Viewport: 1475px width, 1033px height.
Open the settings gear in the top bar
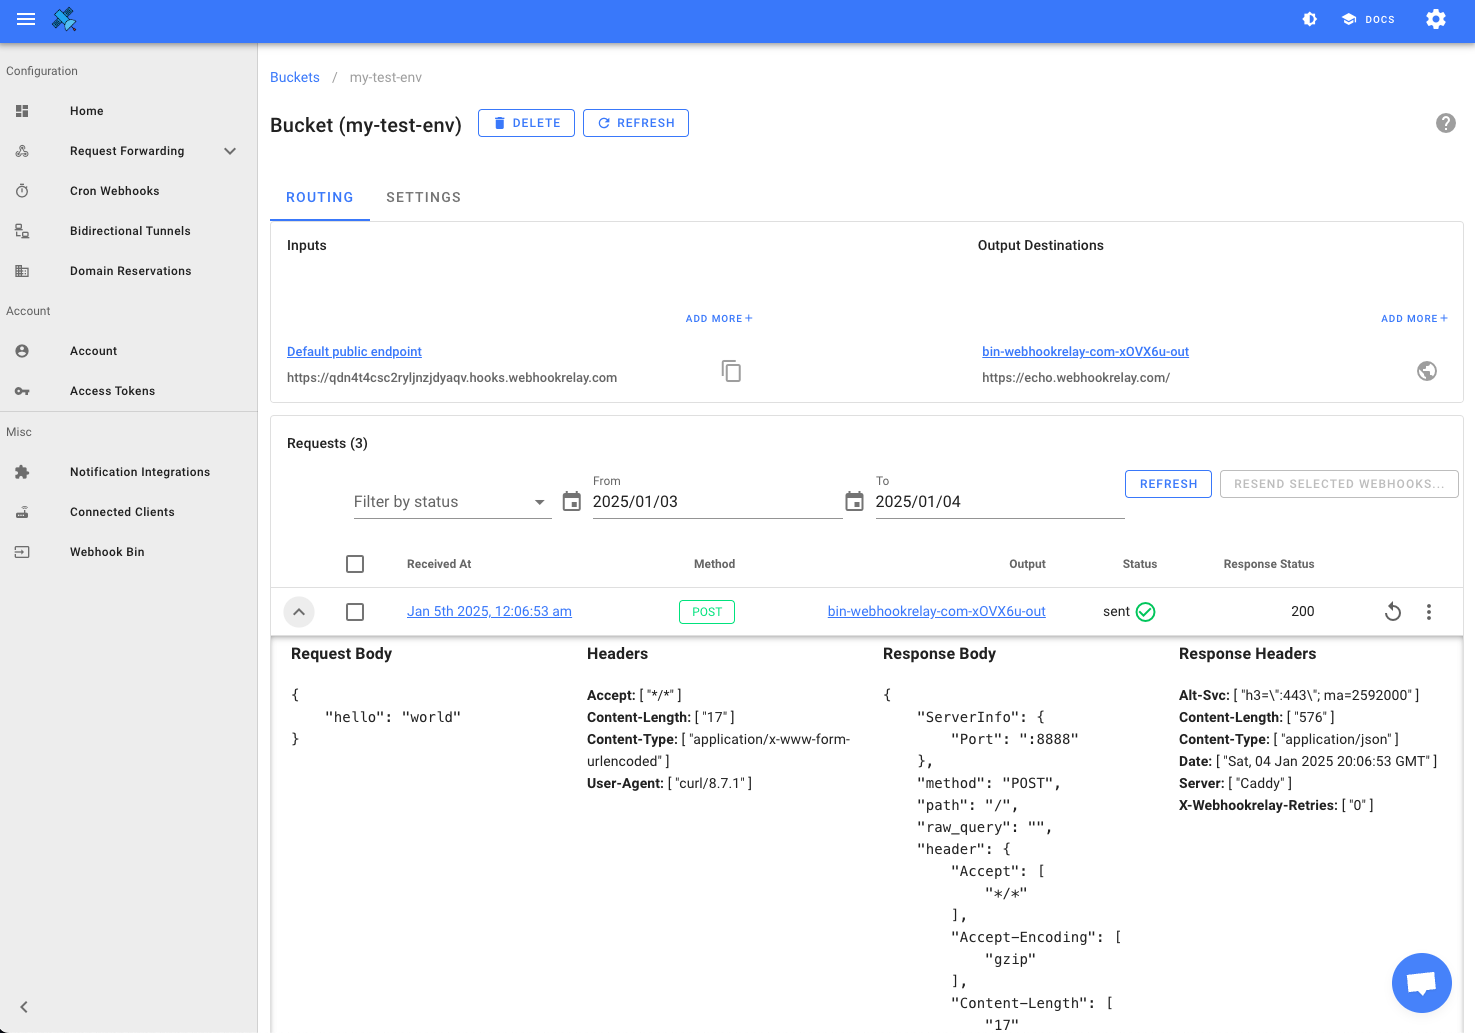pos(1435,19)
